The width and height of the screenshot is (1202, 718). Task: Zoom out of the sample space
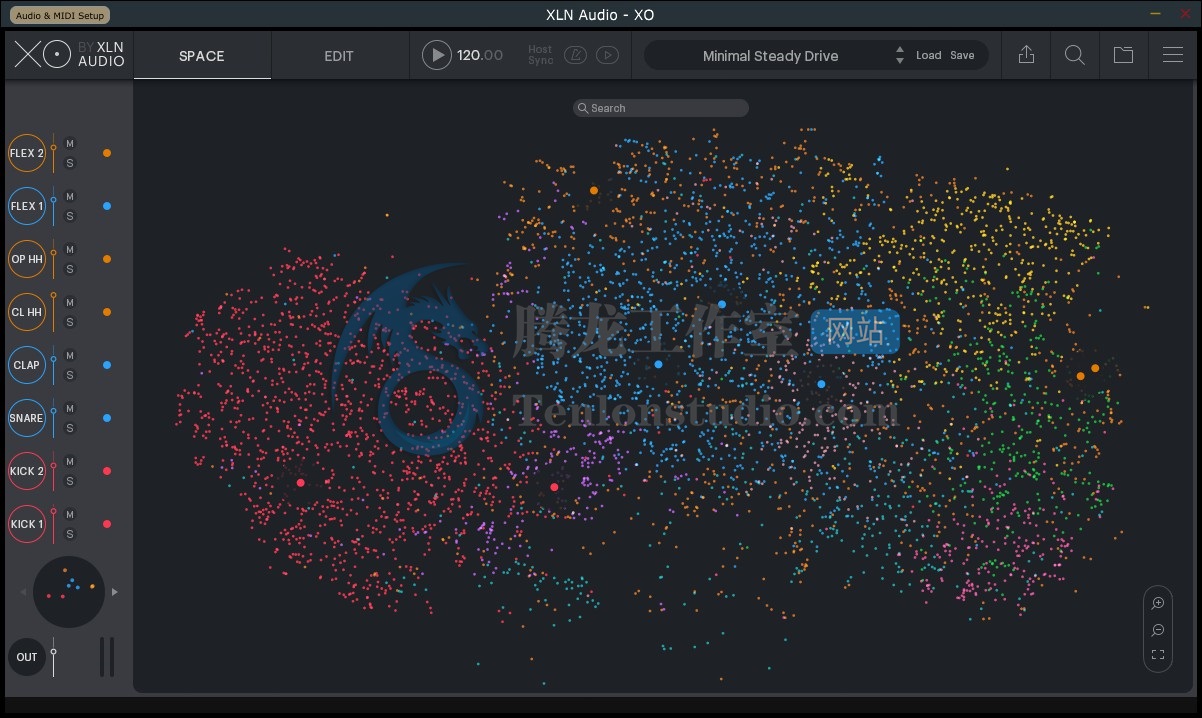1158,630
